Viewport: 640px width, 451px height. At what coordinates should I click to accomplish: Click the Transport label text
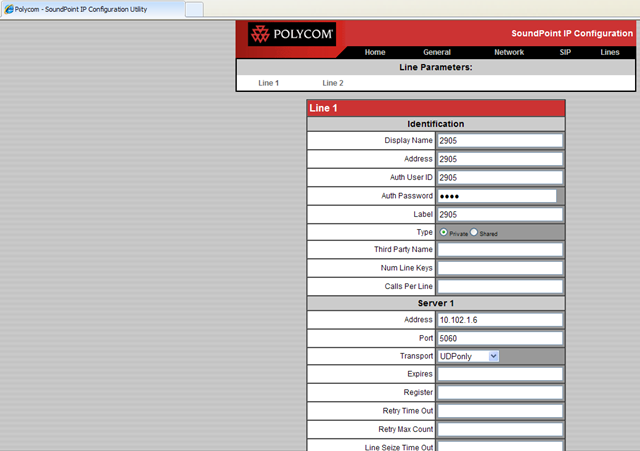tap(416, 356)
